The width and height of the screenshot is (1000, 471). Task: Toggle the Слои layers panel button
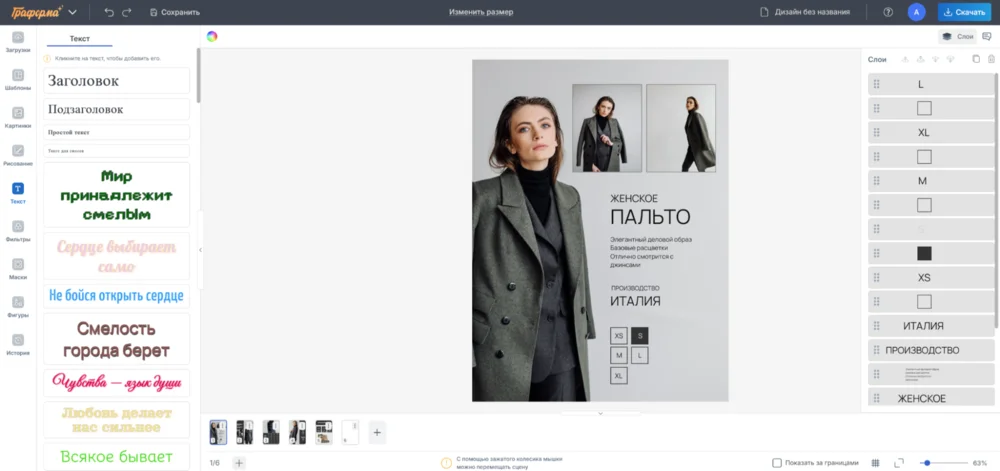point(958,36)
